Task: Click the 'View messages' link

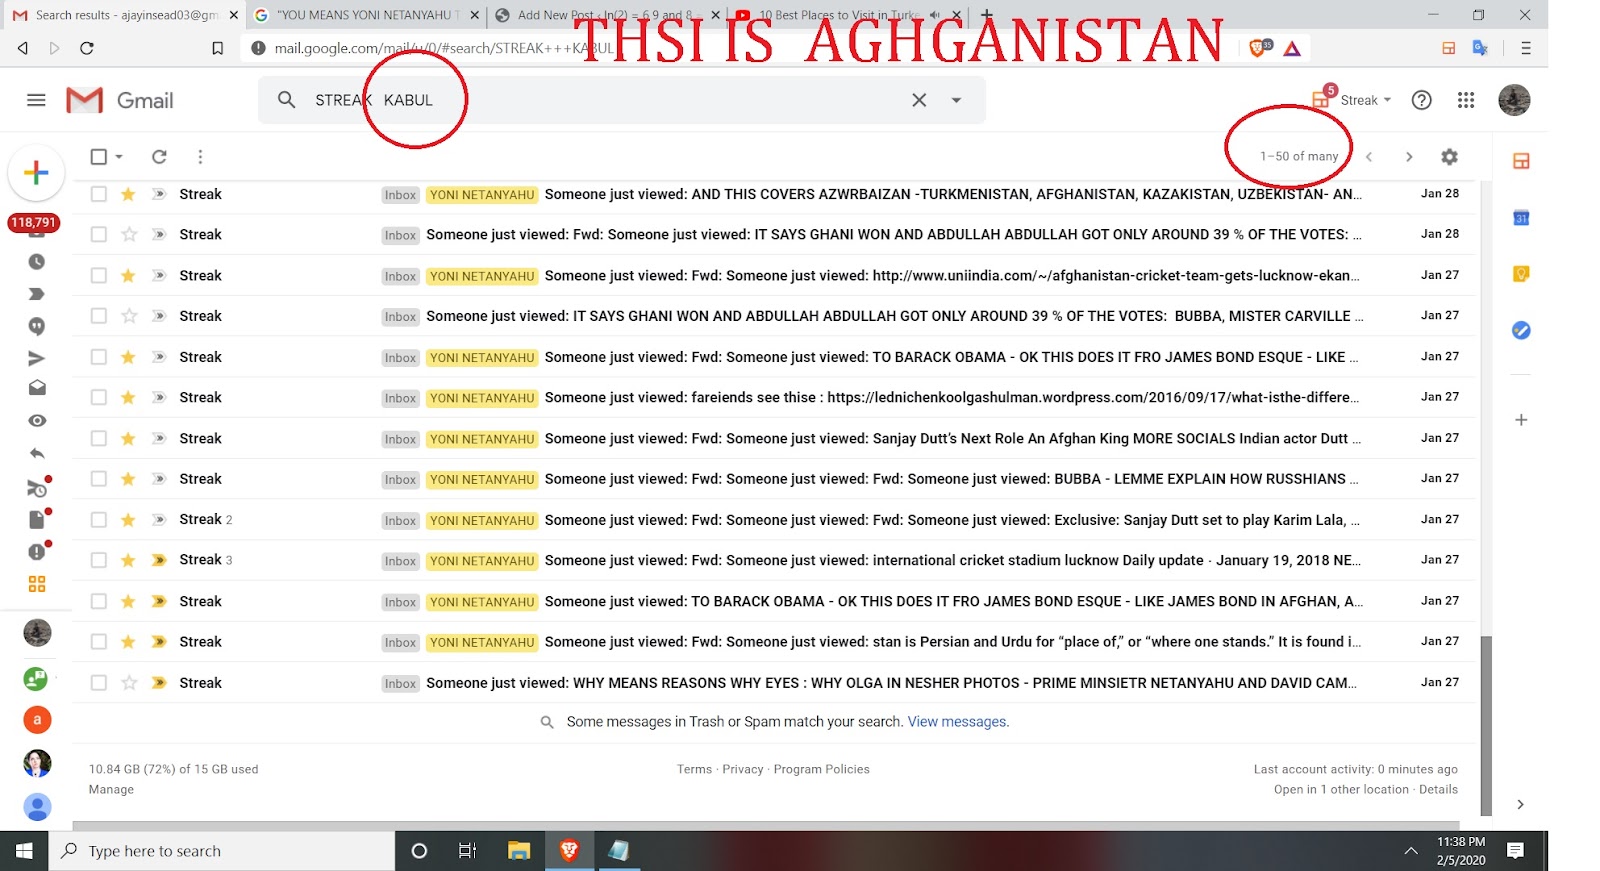Action: pyautogui.click(x=957, y=722)
